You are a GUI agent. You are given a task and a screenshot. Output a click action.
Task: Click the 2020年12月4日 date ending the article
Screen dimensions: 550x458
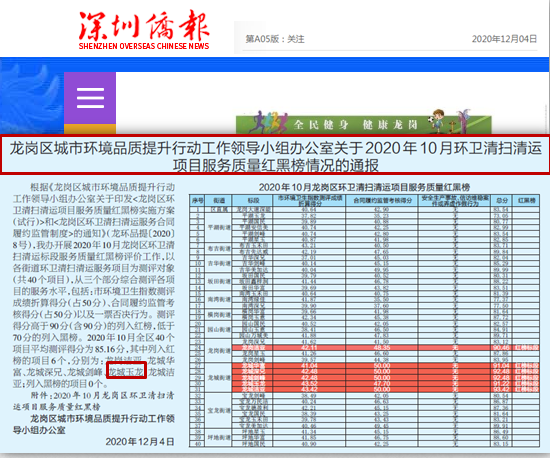140,442
